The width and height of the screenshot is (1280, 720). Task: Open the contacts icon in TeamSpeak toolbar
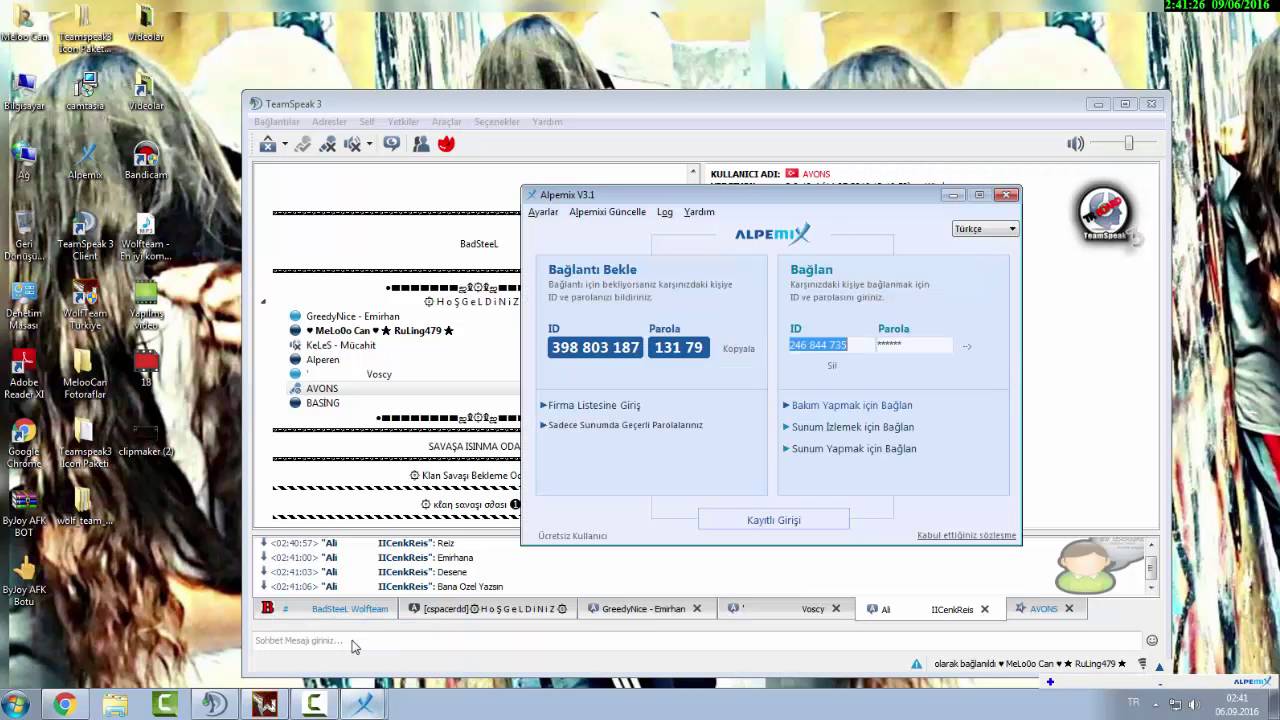coord(421,144)
